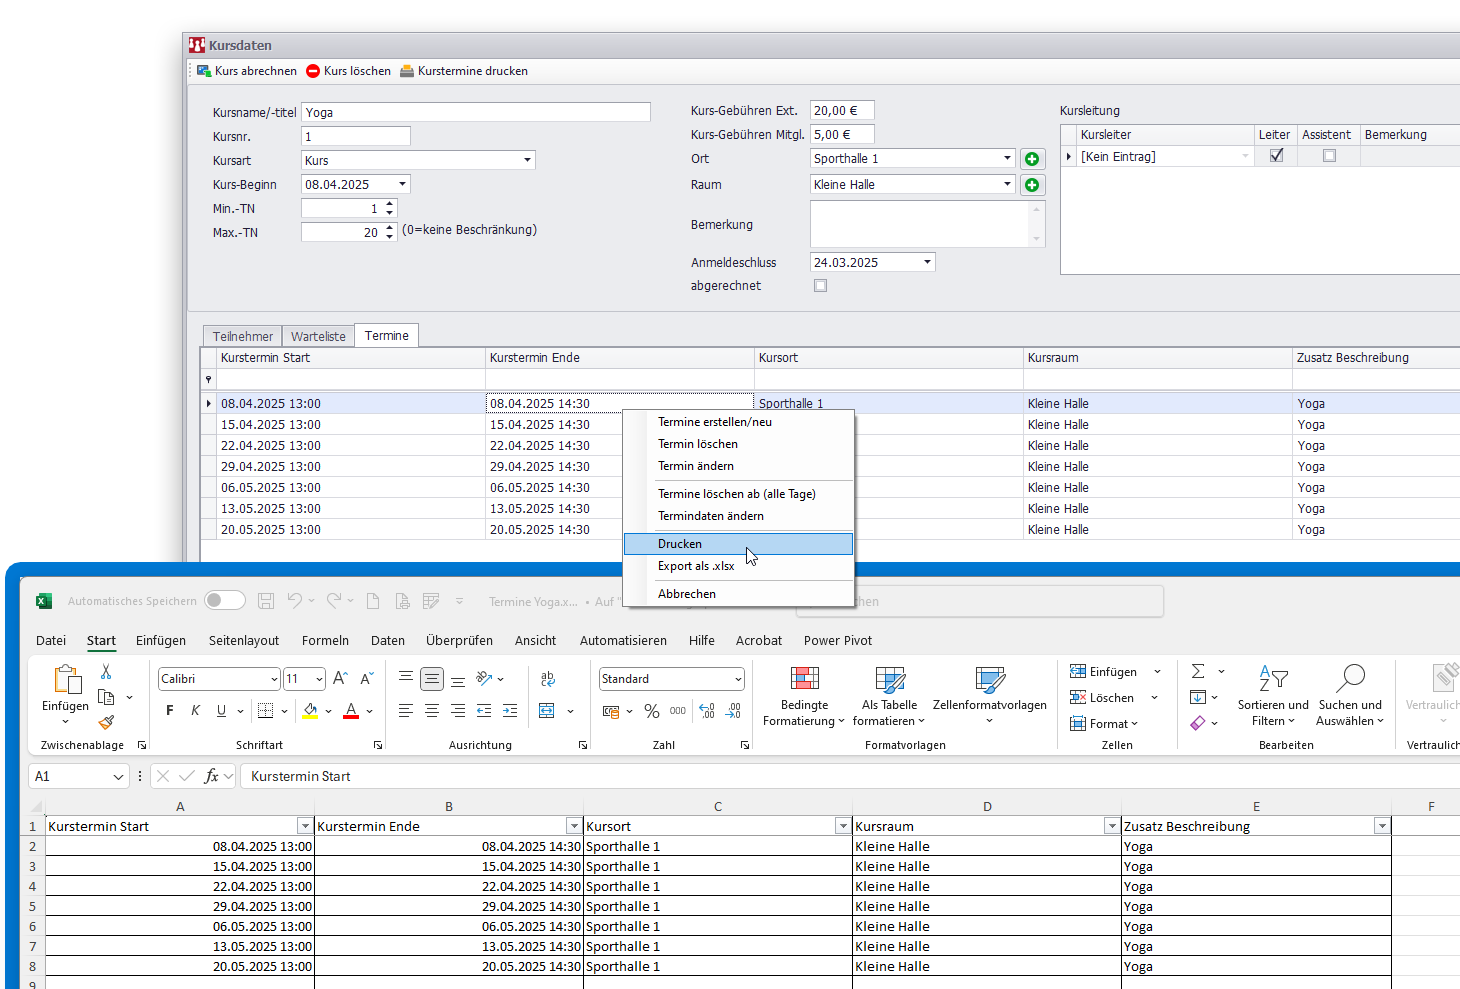Click the yellow fill color button
1460x989 pixels.
click(x=310, y=711)
